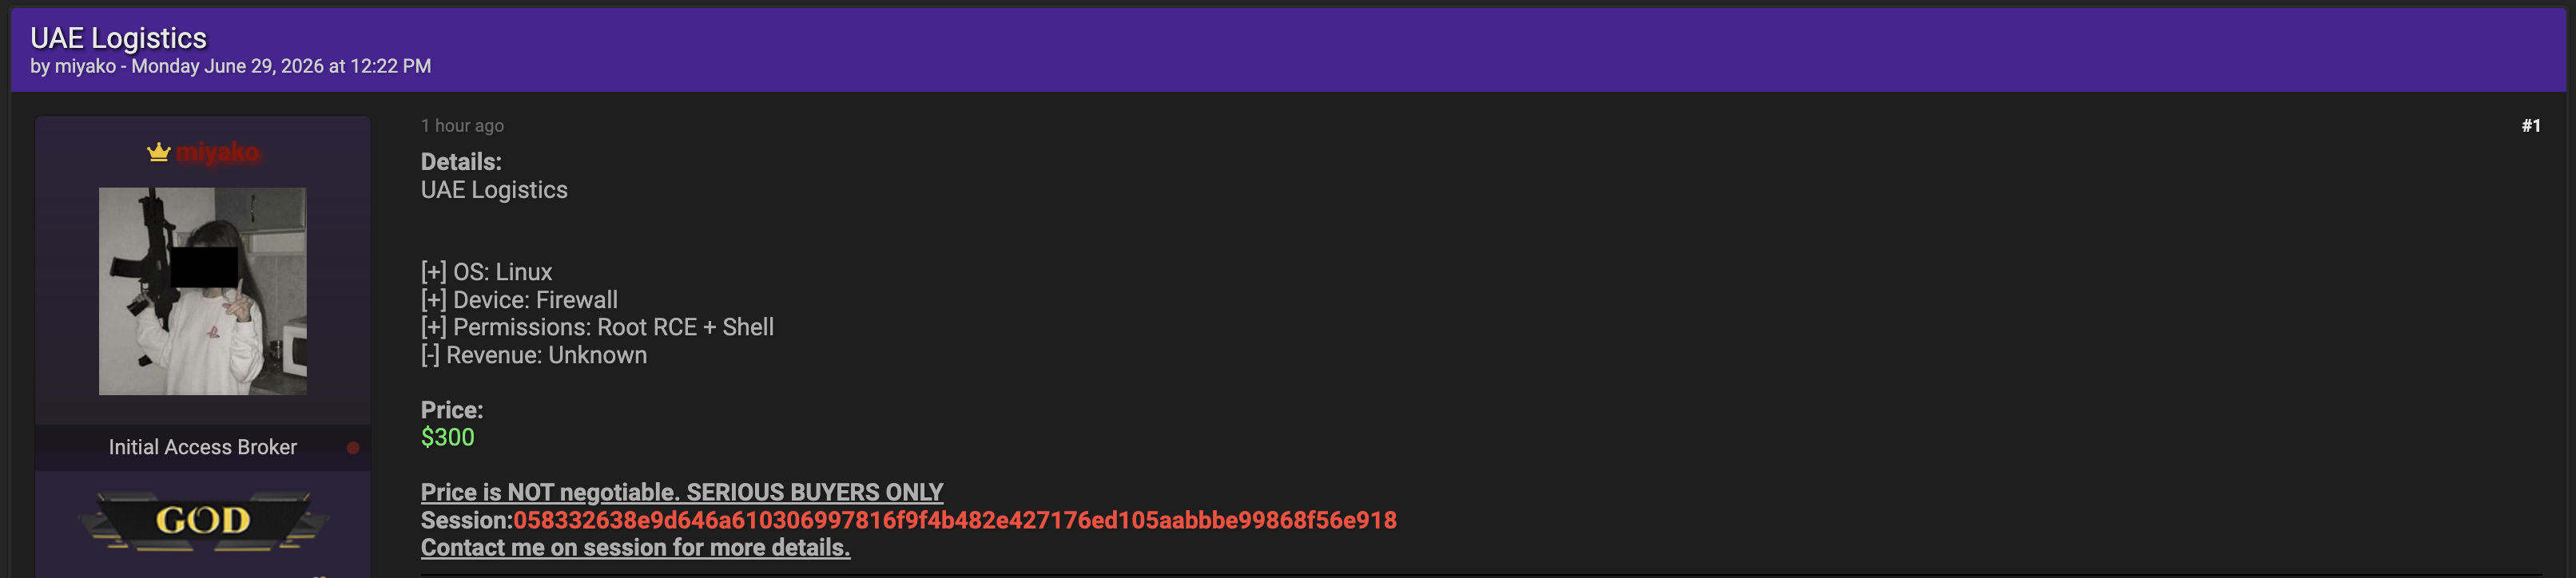Click the thread date in the header
Image resolution: width=2576 pixels, height=578 pixels.
click(281, 66)
